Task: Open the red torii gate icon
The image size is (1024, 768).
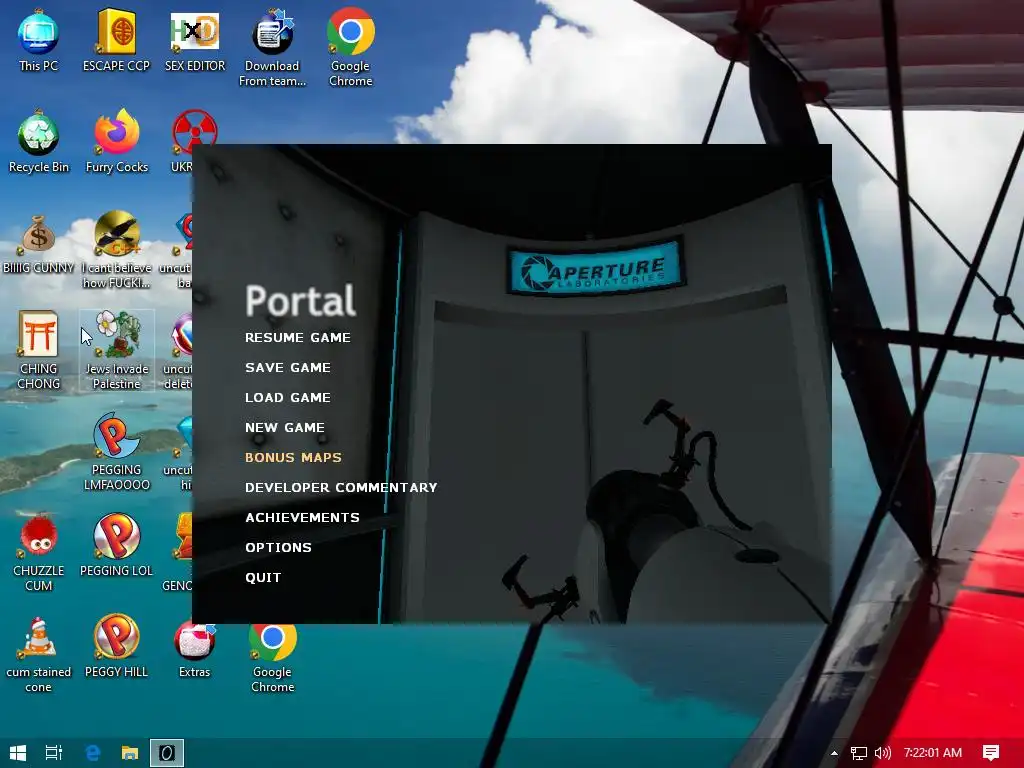Action: click(x=39, y=351)
